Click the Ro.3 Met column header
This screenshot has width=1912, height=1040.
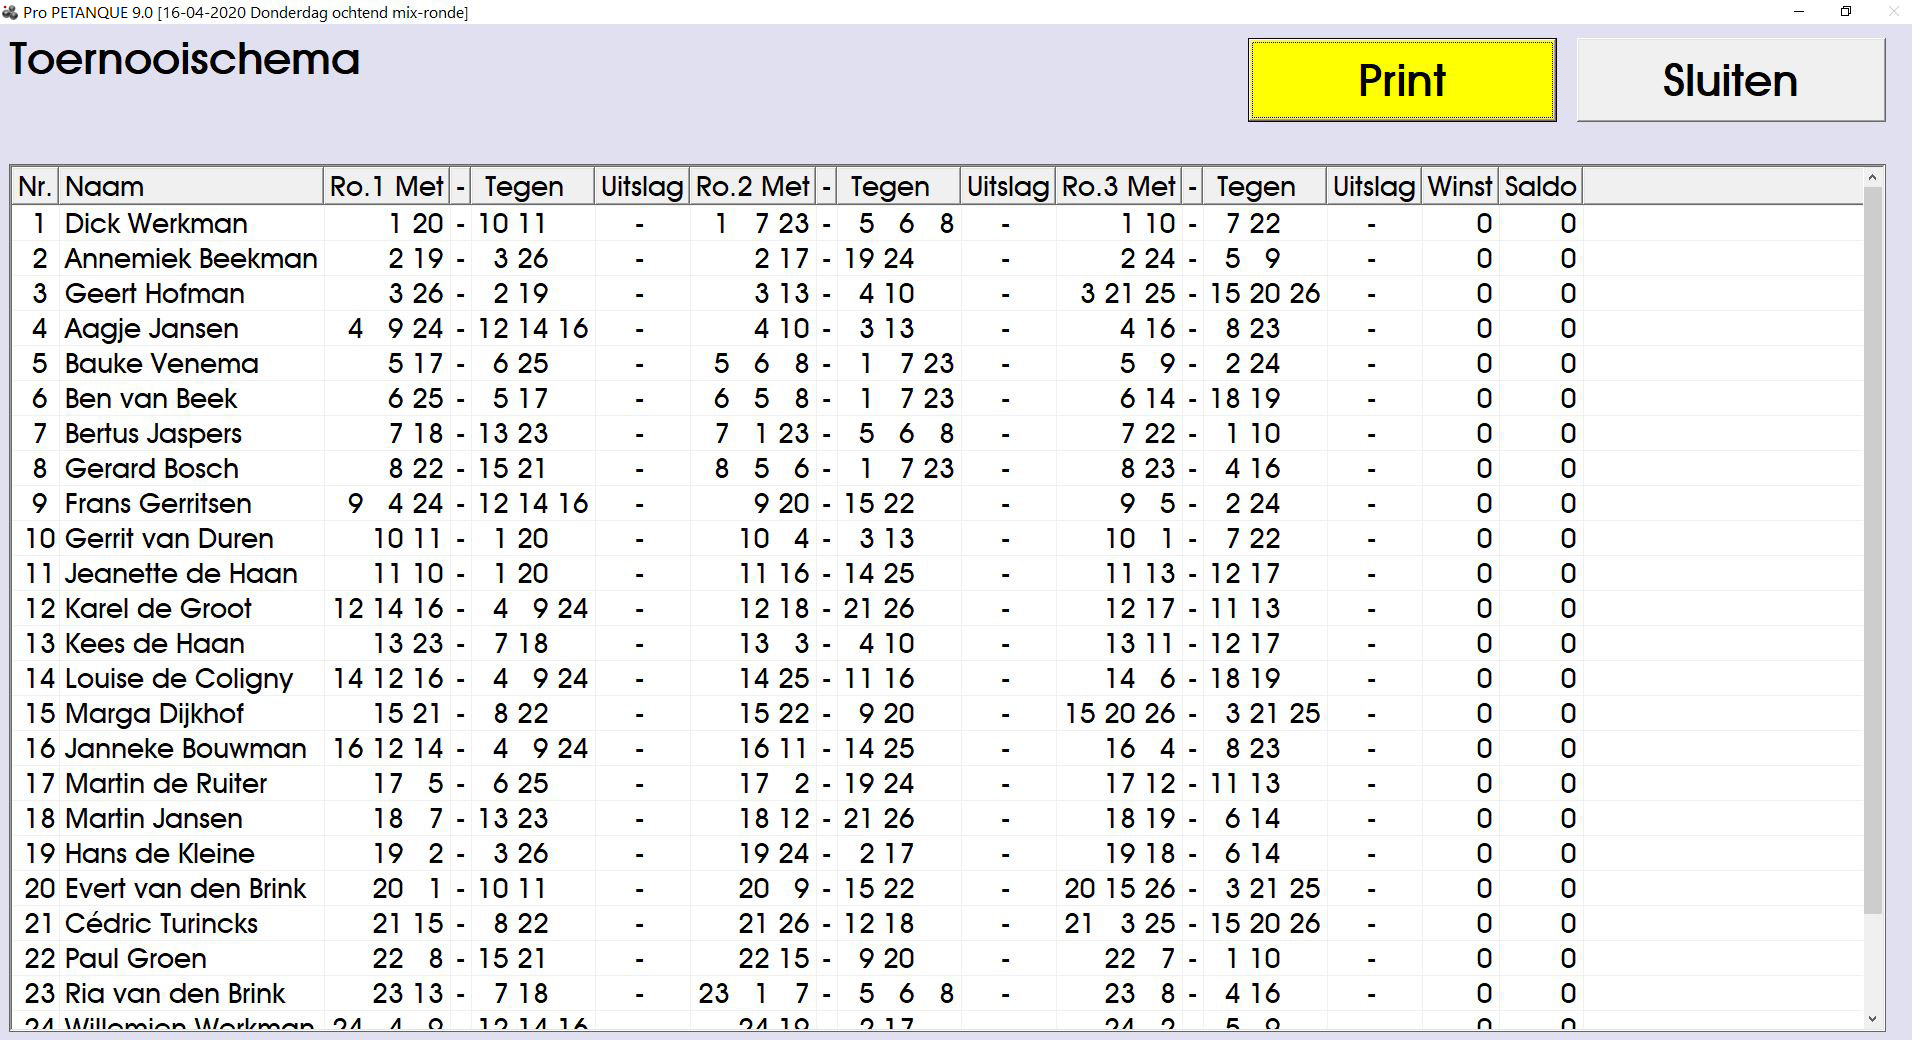1118,186
